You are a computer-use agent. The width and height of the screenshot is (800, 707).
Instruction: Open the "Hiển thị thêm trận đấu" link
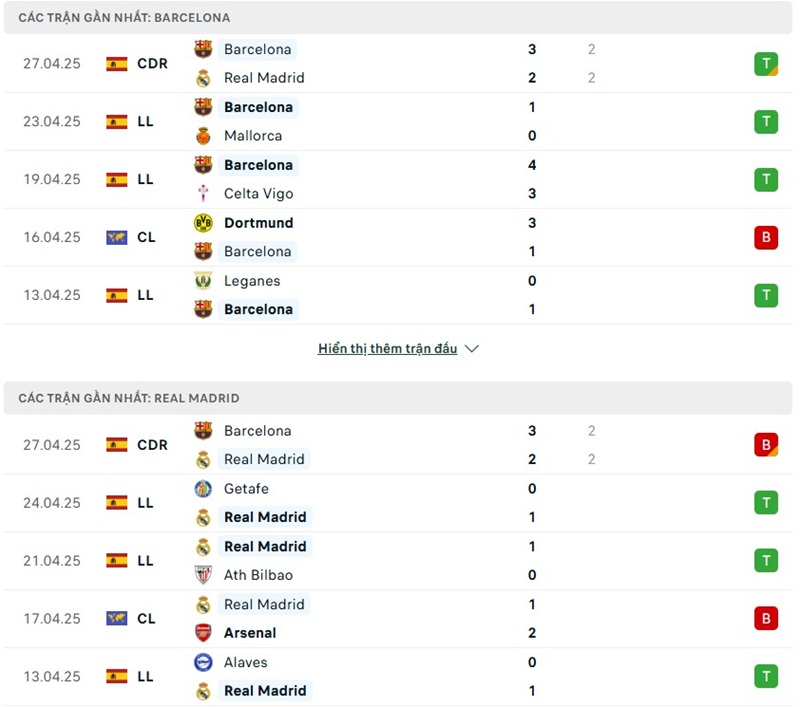pos(387,349)
